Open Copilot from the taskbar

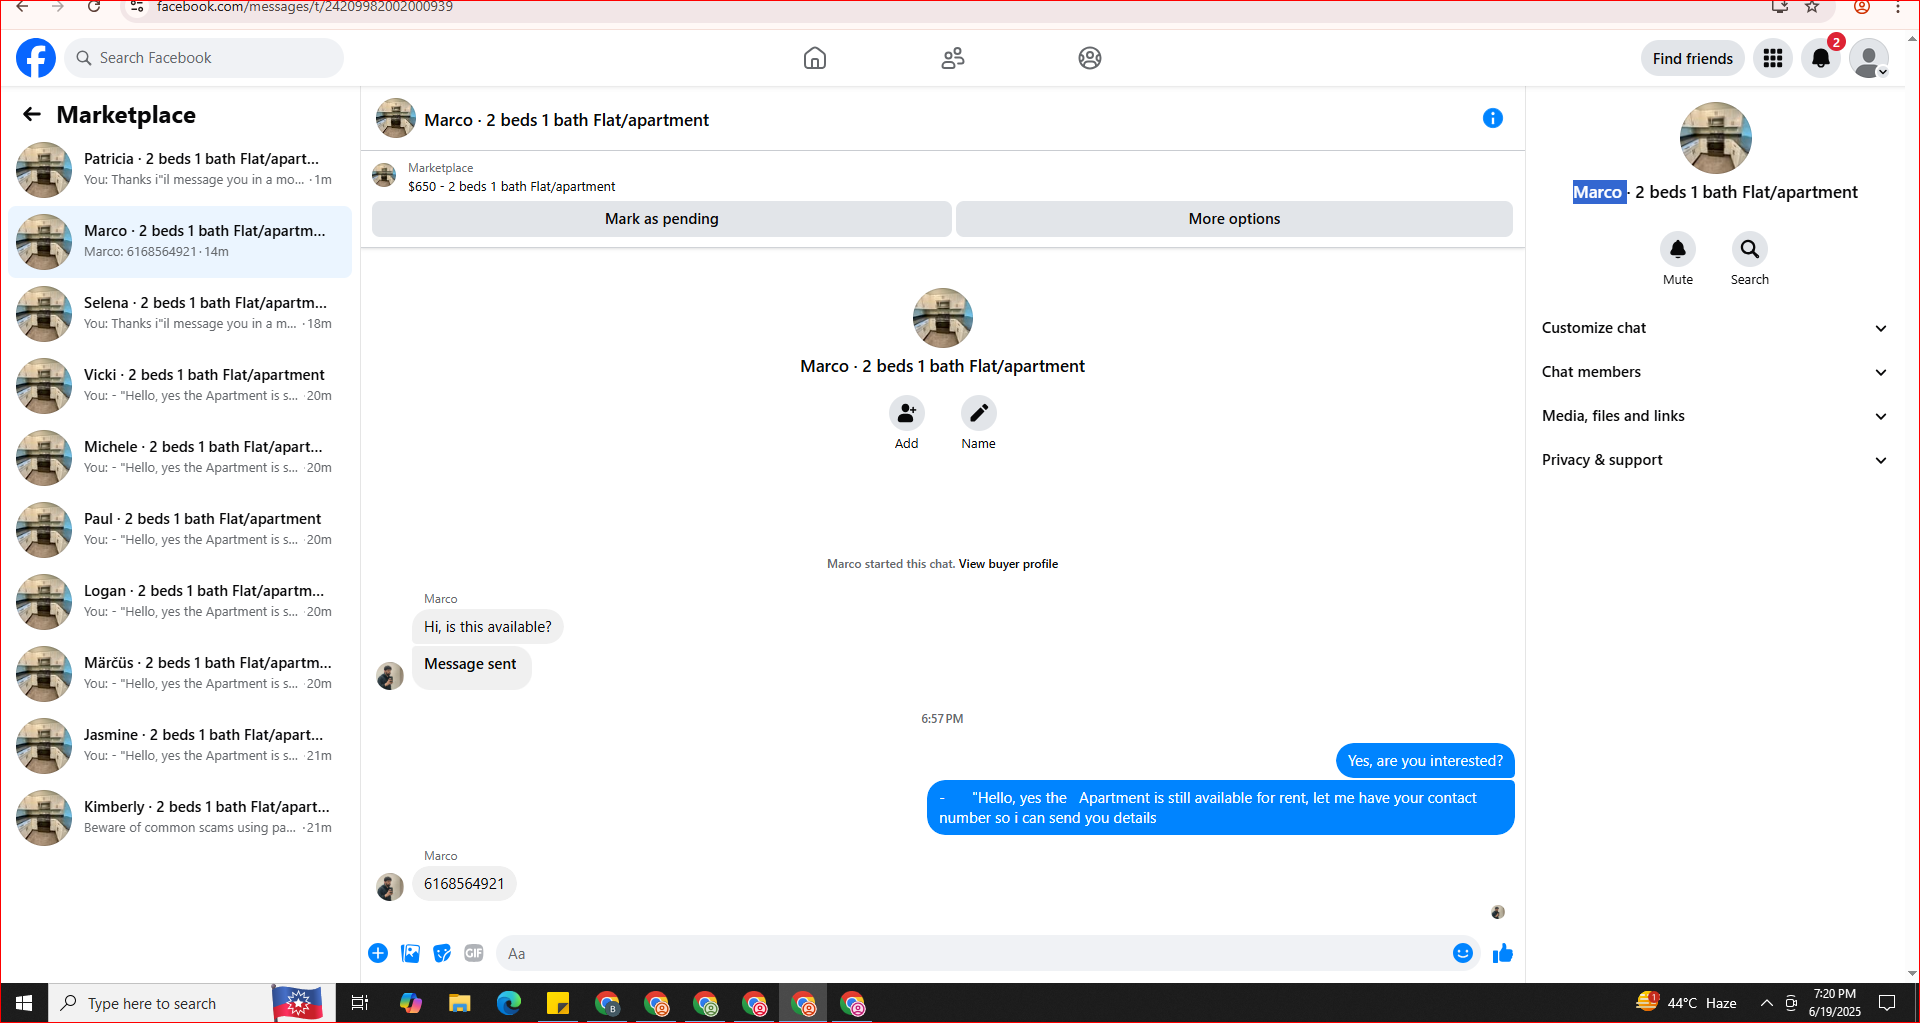coord(411,1003)
